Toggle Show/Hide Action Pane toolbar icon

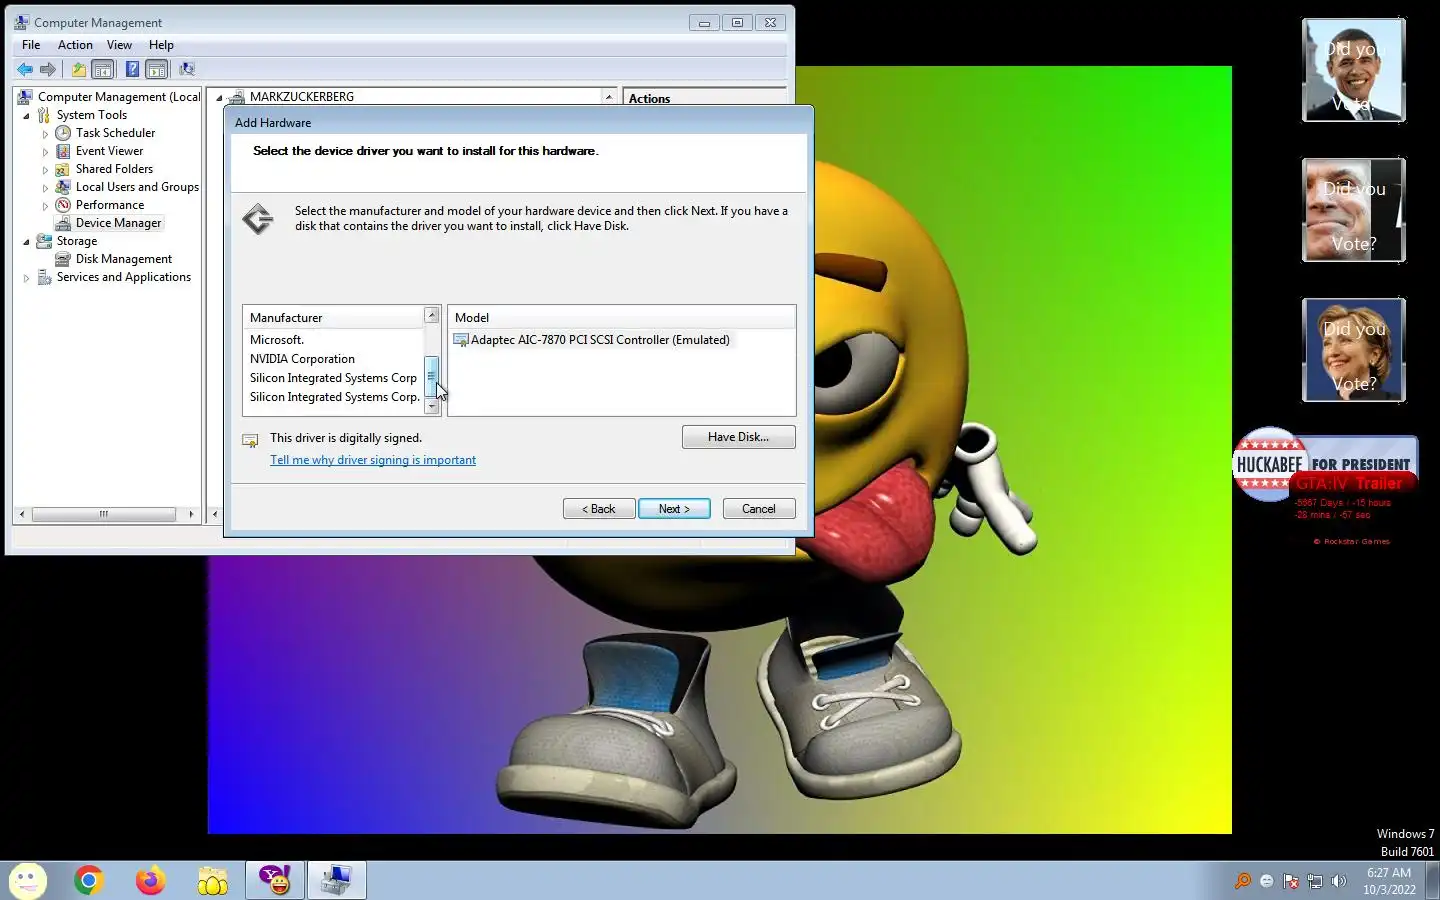pos(157,69)
